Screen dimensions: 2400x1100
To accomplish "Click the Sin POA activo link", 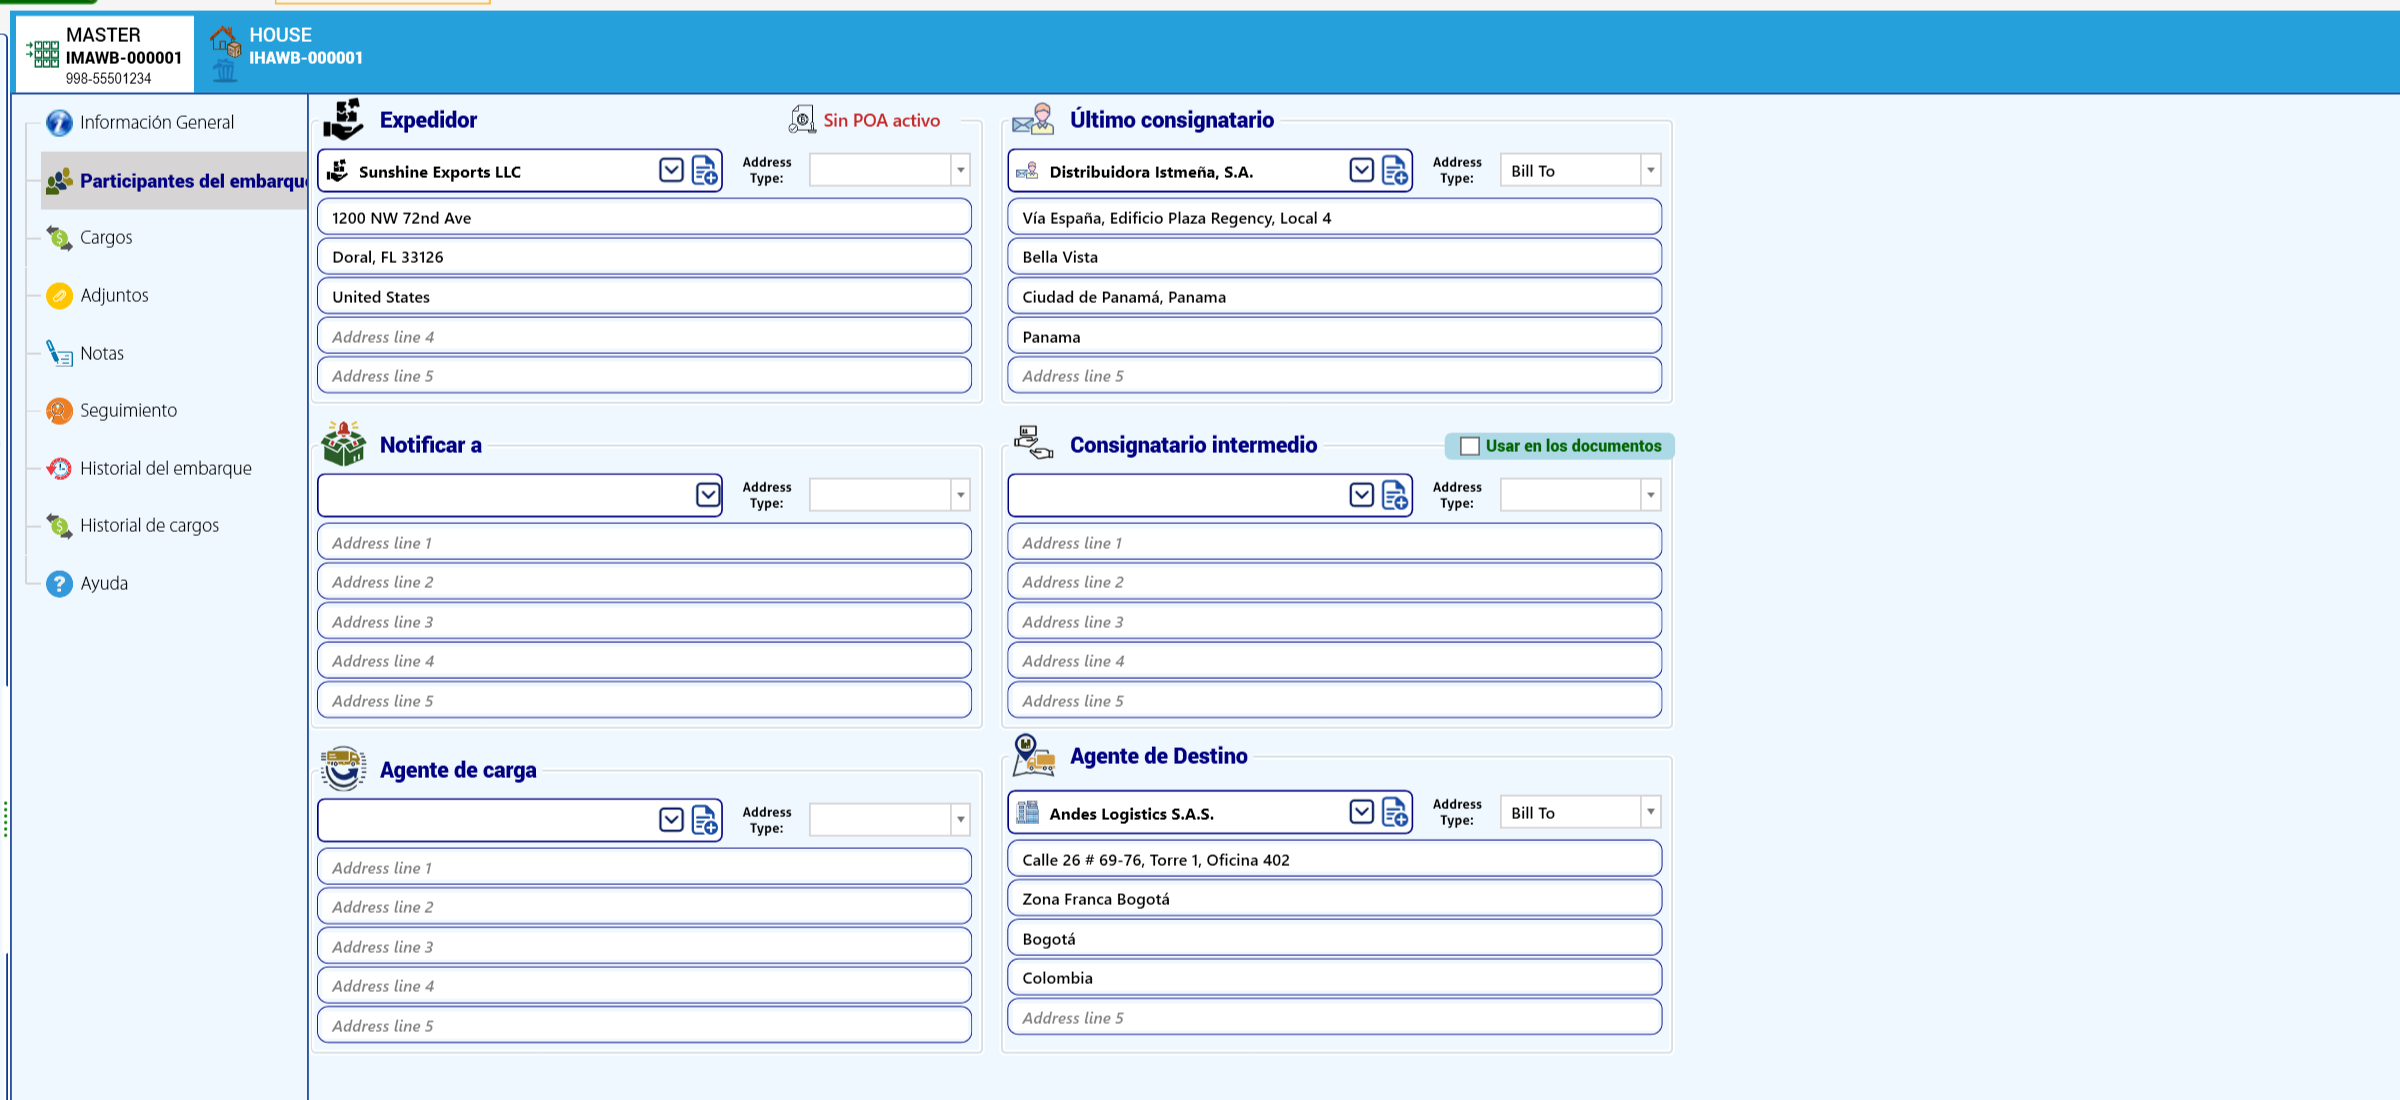I will click(x=881, y=121).
